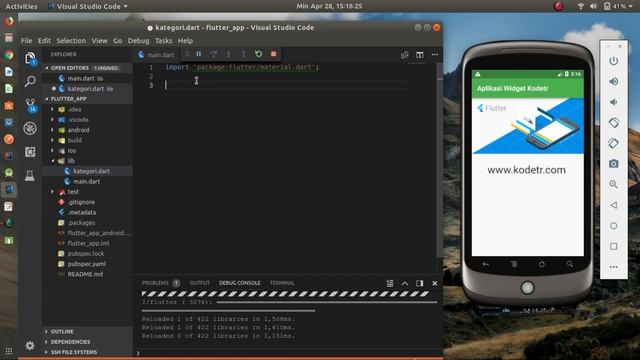Close the bottom panel
This screenshot has height=360, width=640.
pos(435,283)
